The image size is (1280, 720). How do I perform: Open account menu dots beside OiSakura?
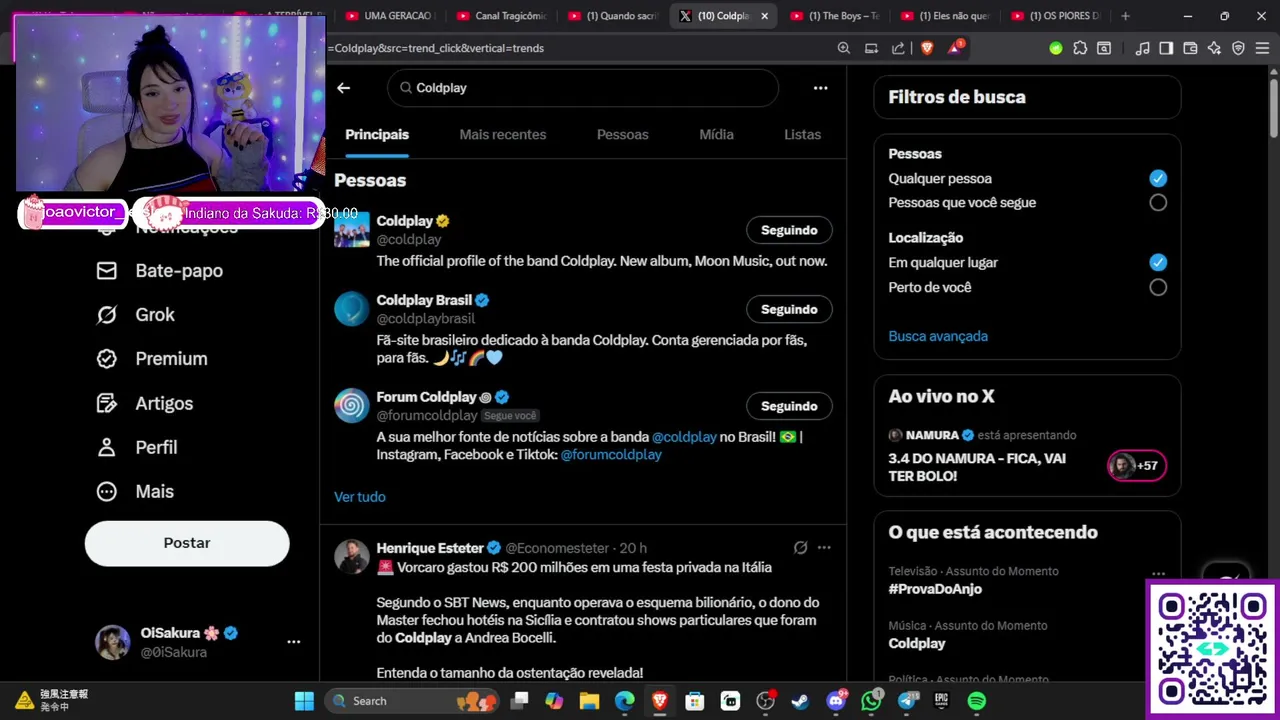pyautogui.click(x=294, y=642)
